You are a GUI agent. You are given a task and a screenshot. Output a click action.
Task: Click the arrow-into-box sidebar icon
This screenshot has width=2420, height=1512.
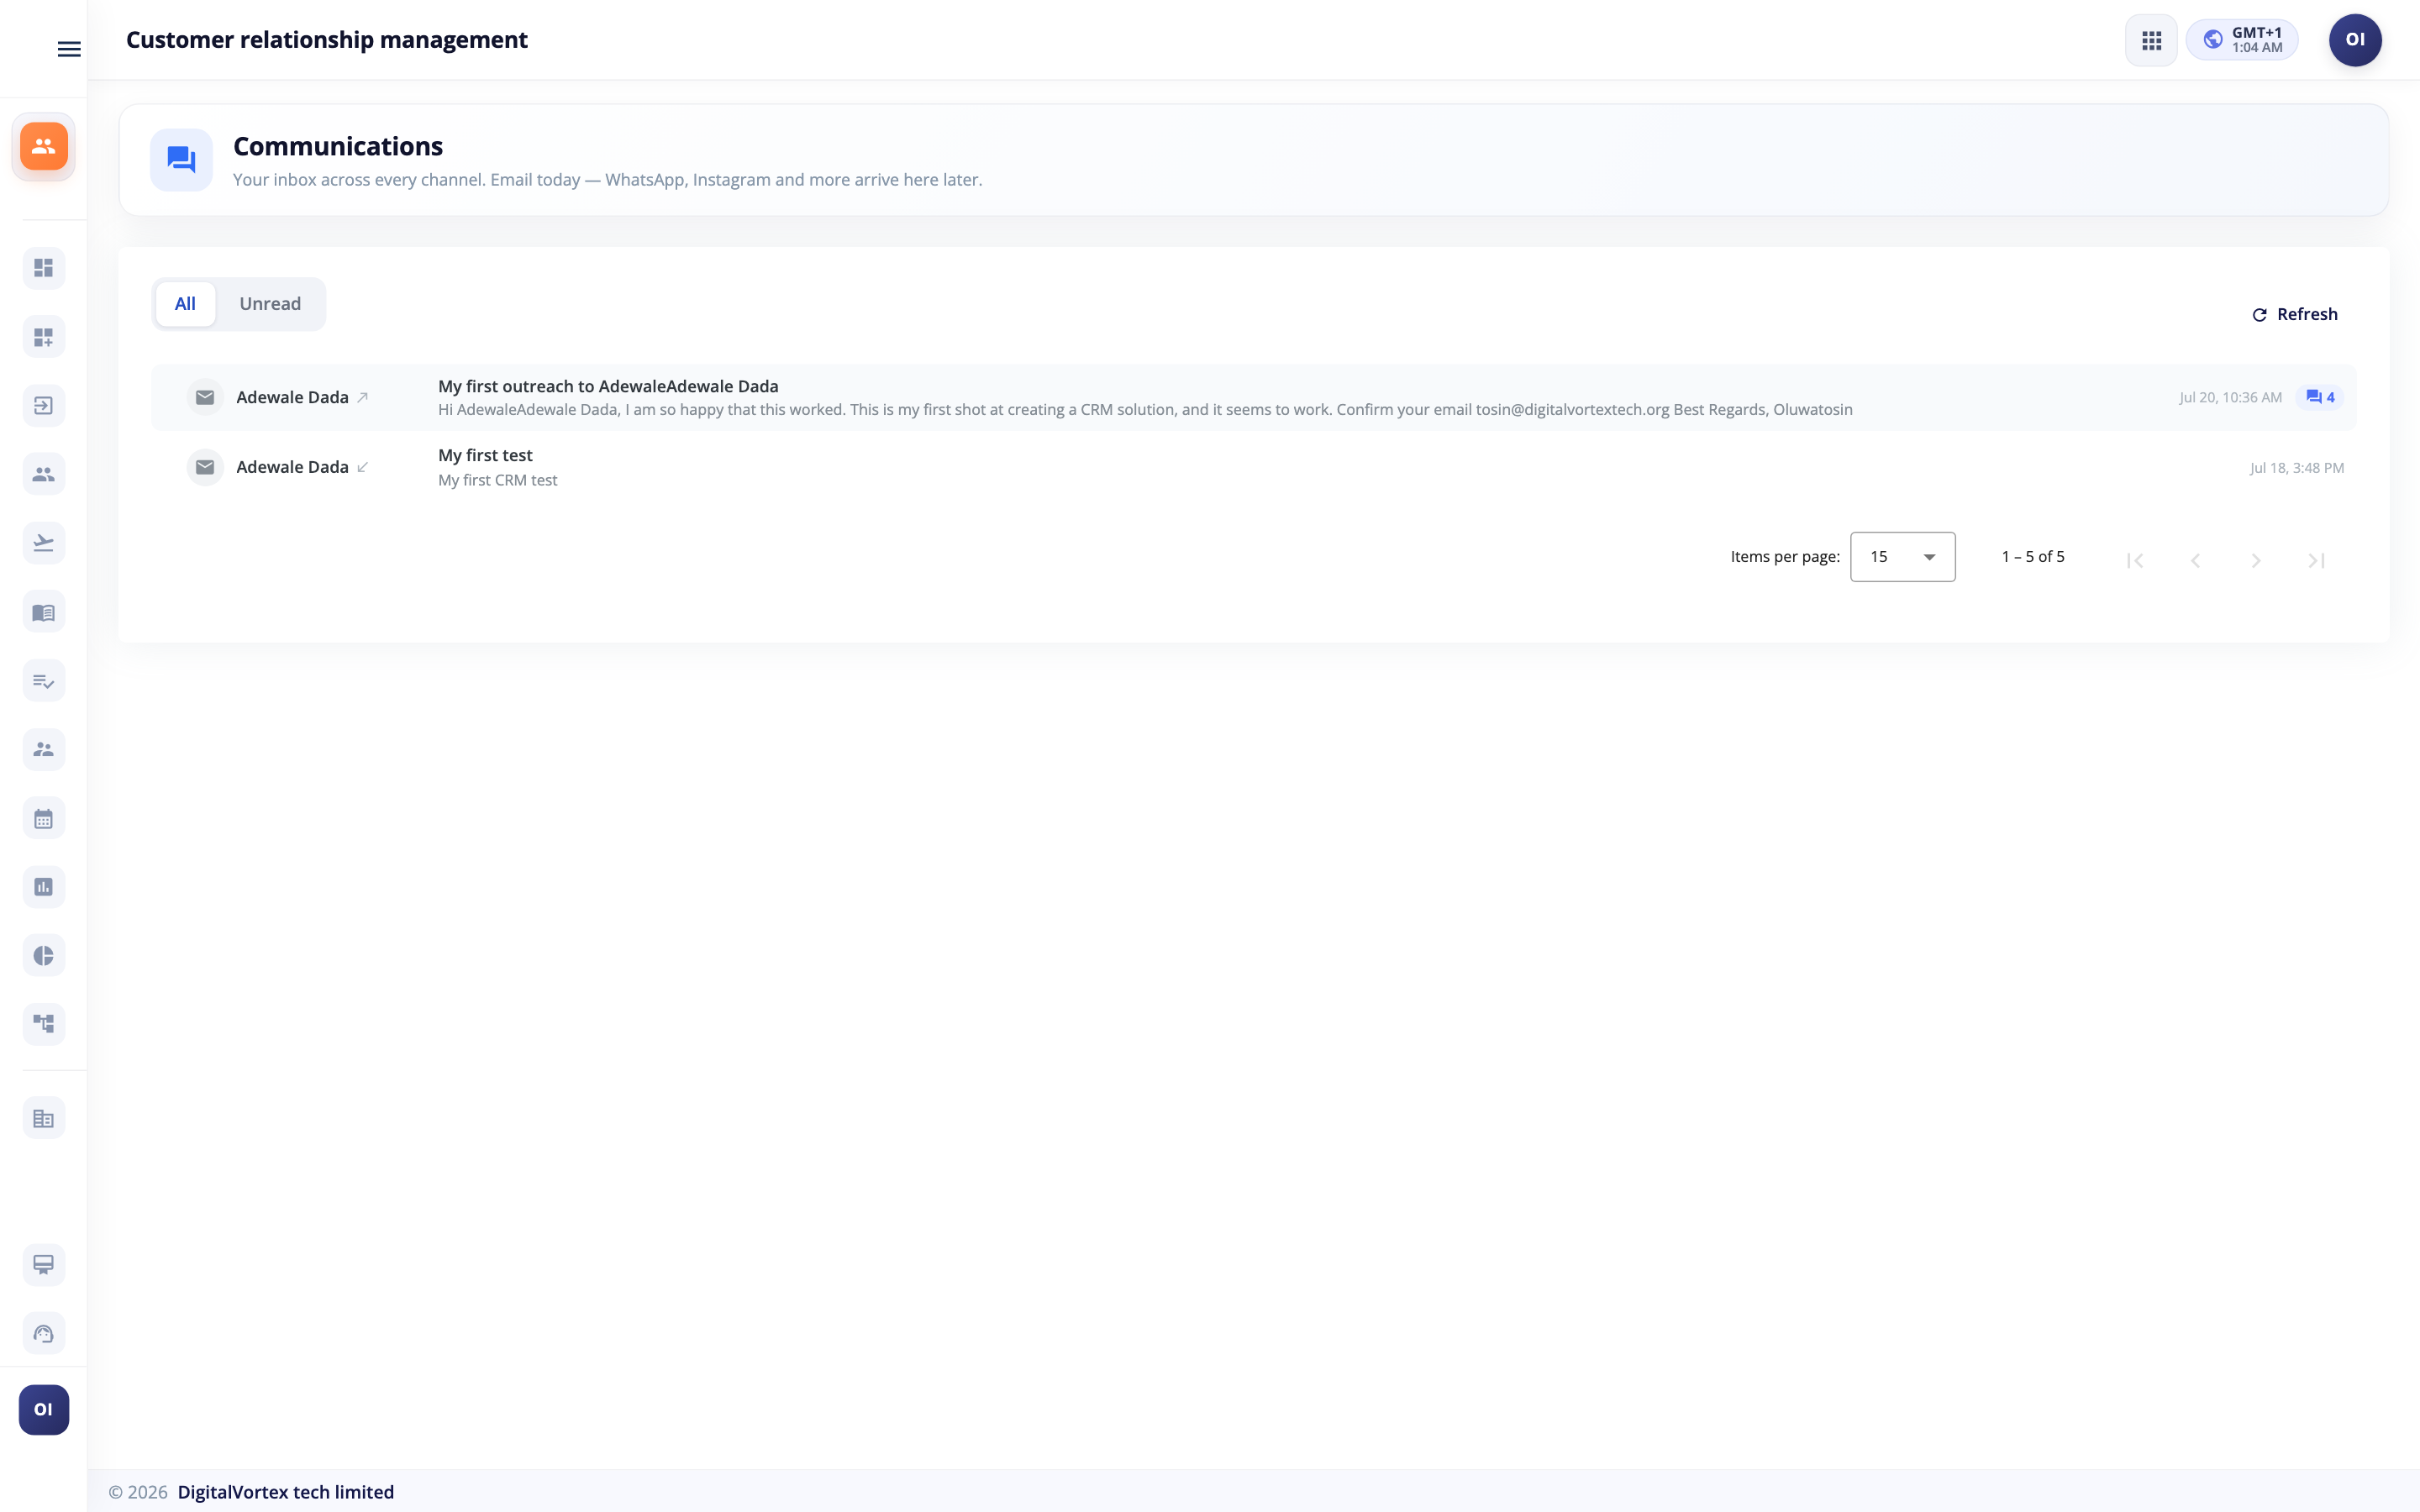click(43, 406)
